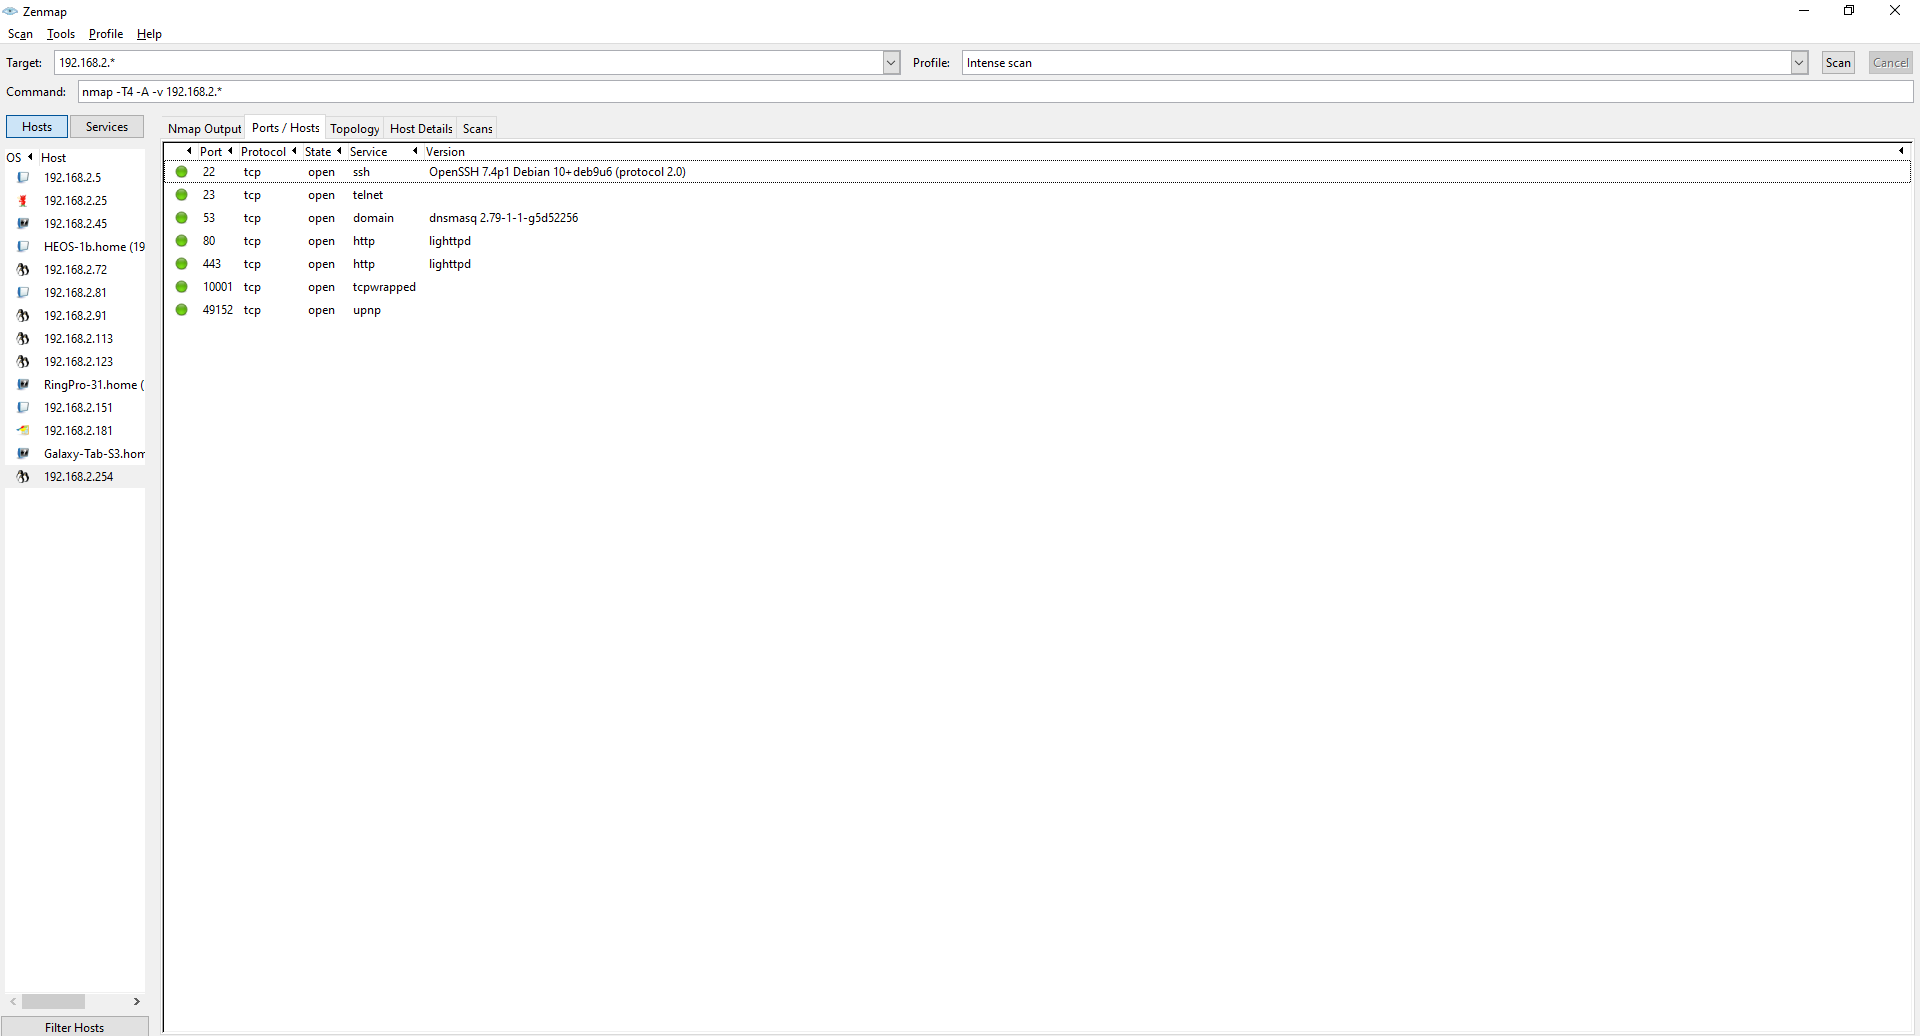Click the green status dot for port 49152
The image size is (1920, 1036).
coord(182,310)
